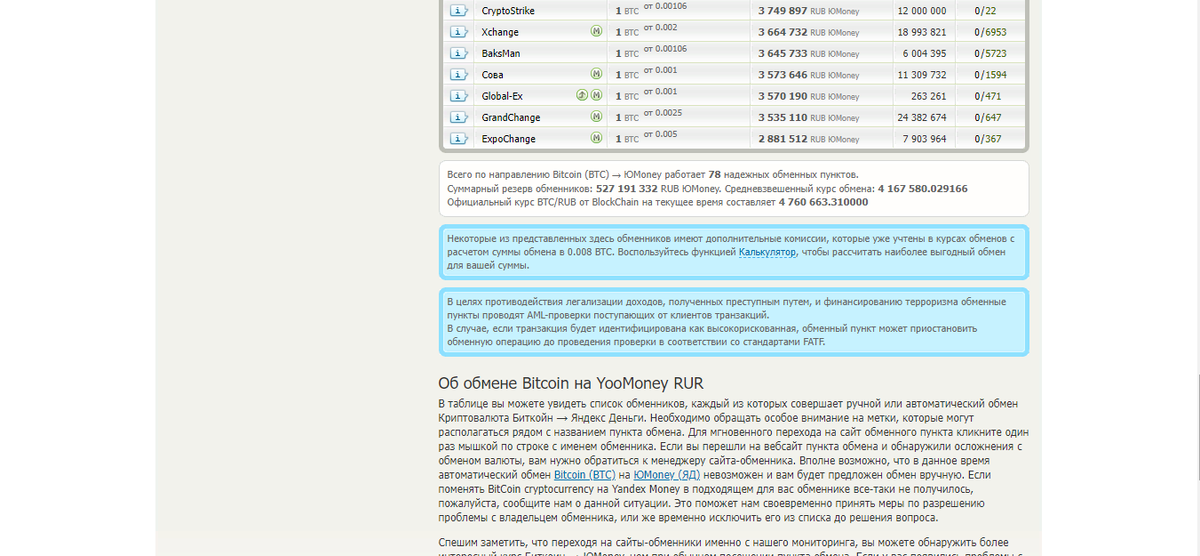Open the BaksMan exchanger
1200x556 pixels.
point(501,54)
